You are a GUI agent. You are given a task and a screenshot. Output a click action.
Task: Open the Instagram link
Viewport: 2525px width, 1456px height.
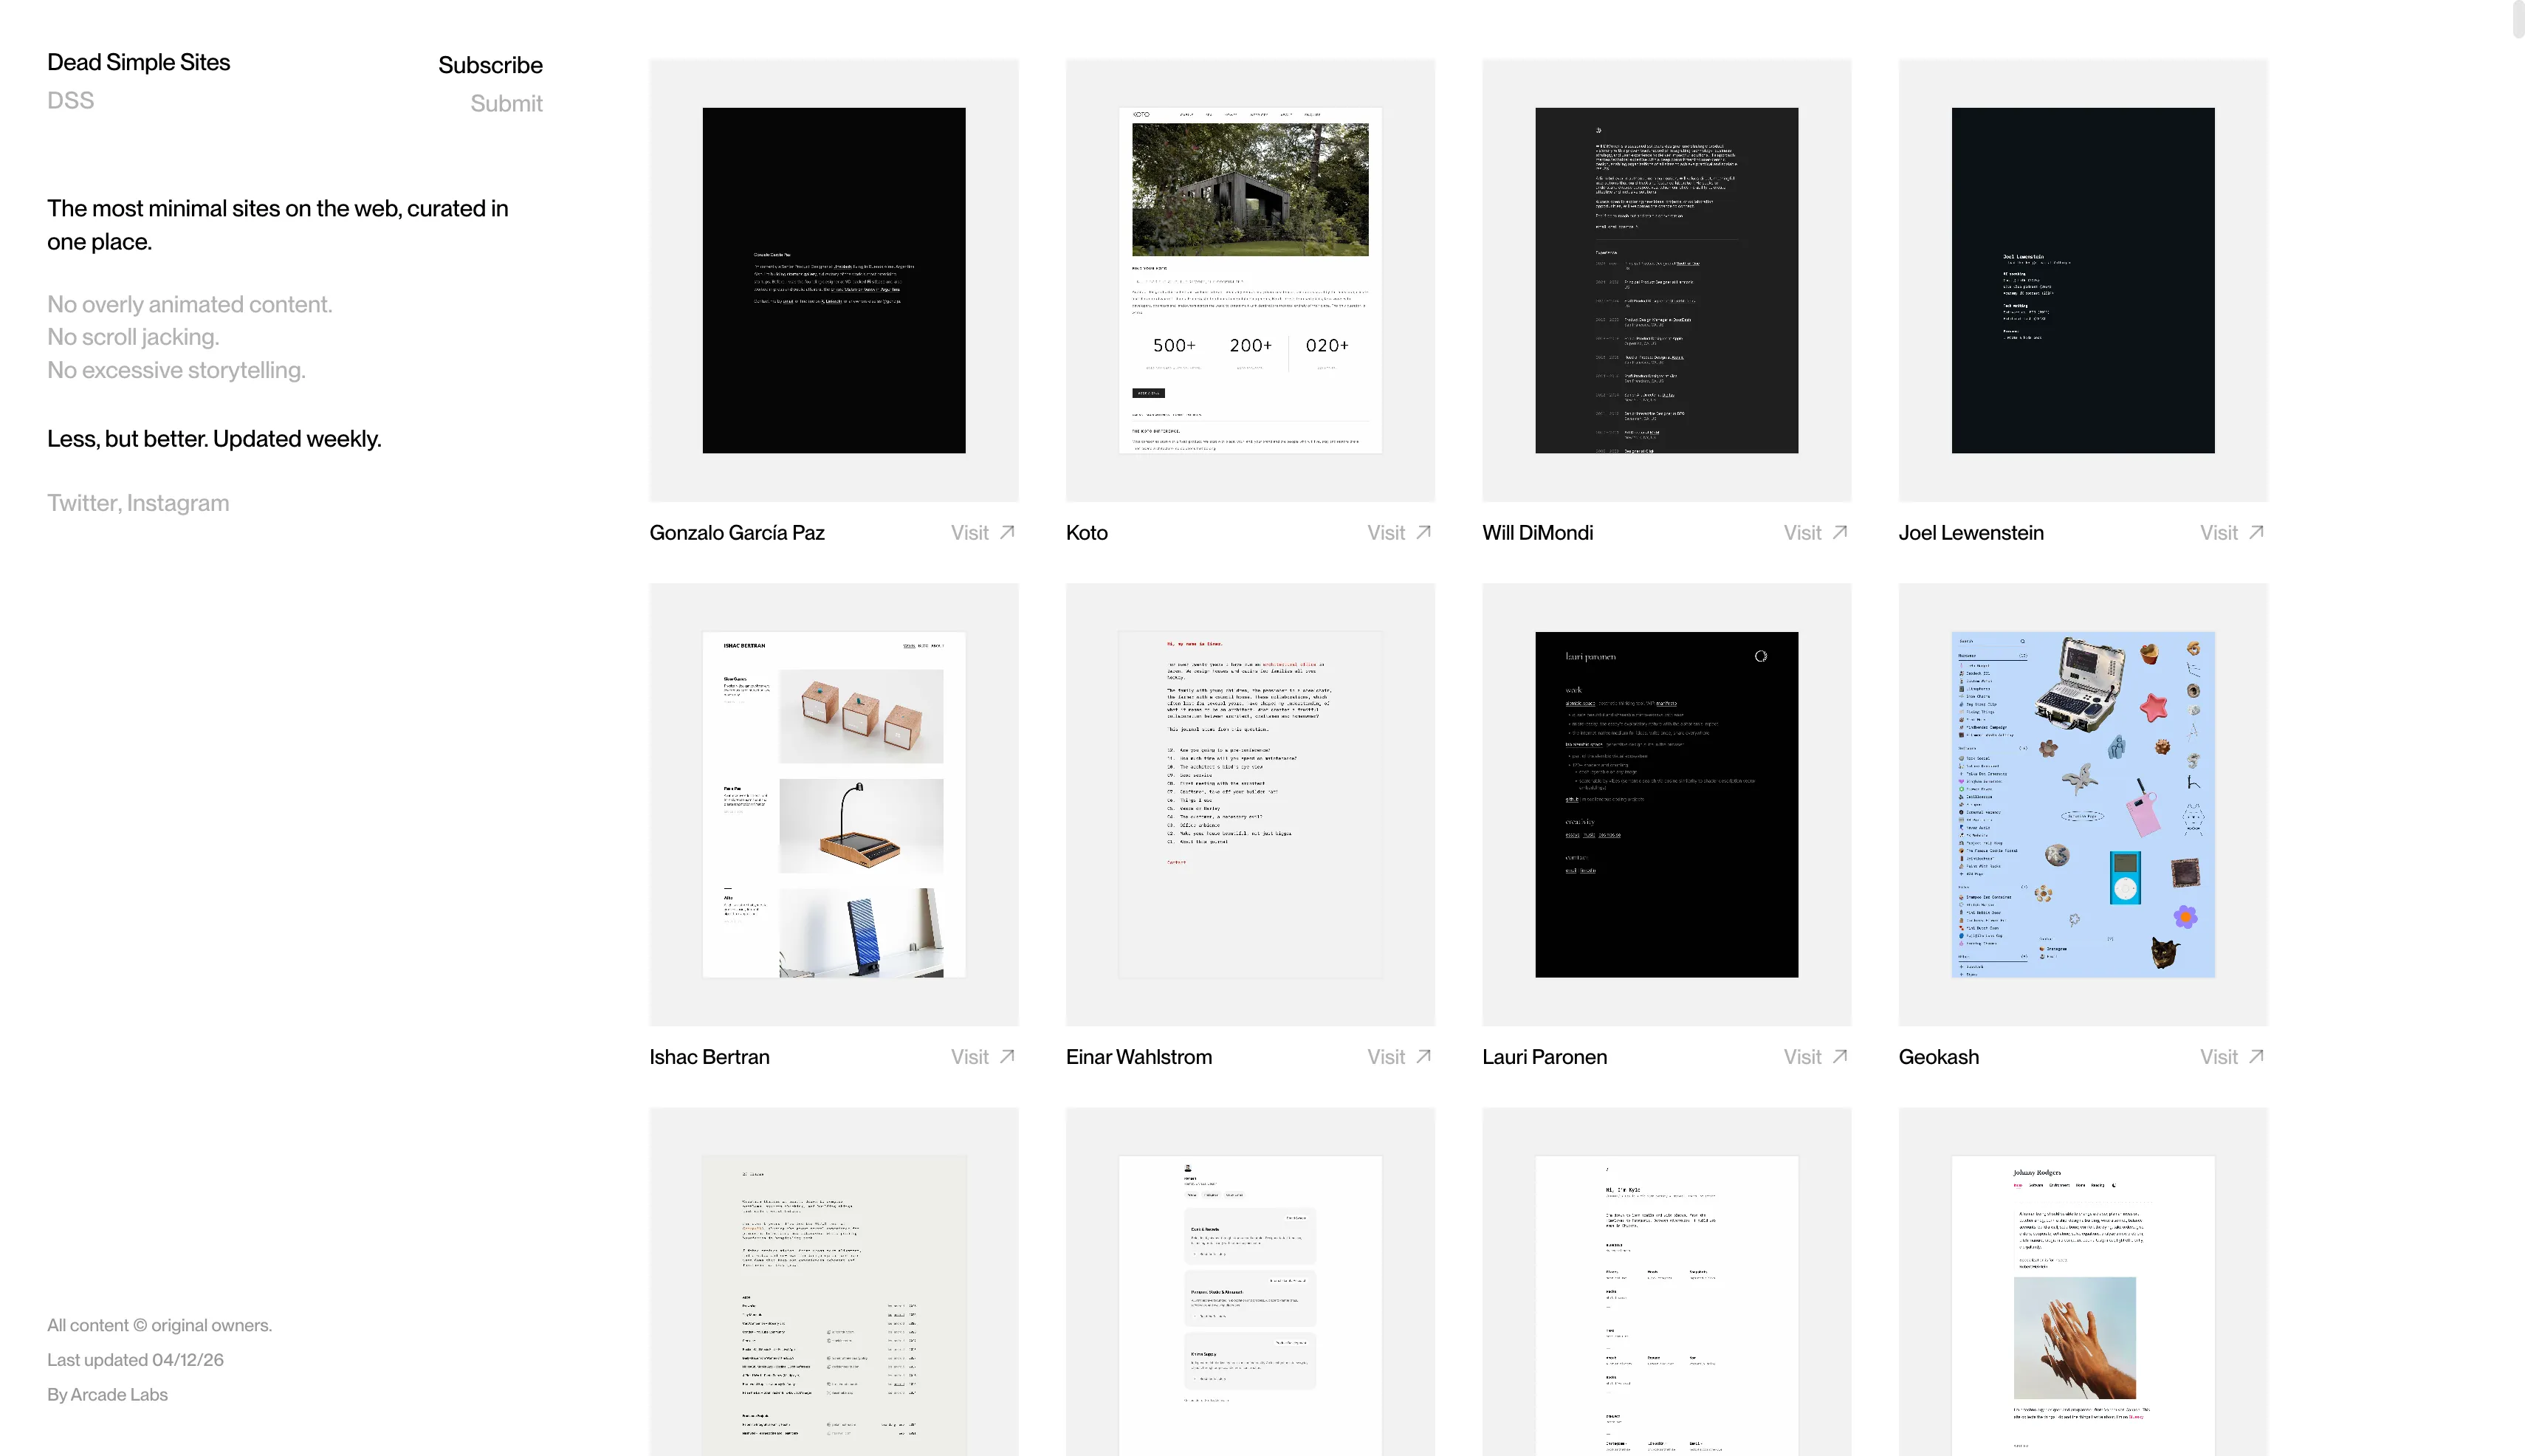(178, 503)
